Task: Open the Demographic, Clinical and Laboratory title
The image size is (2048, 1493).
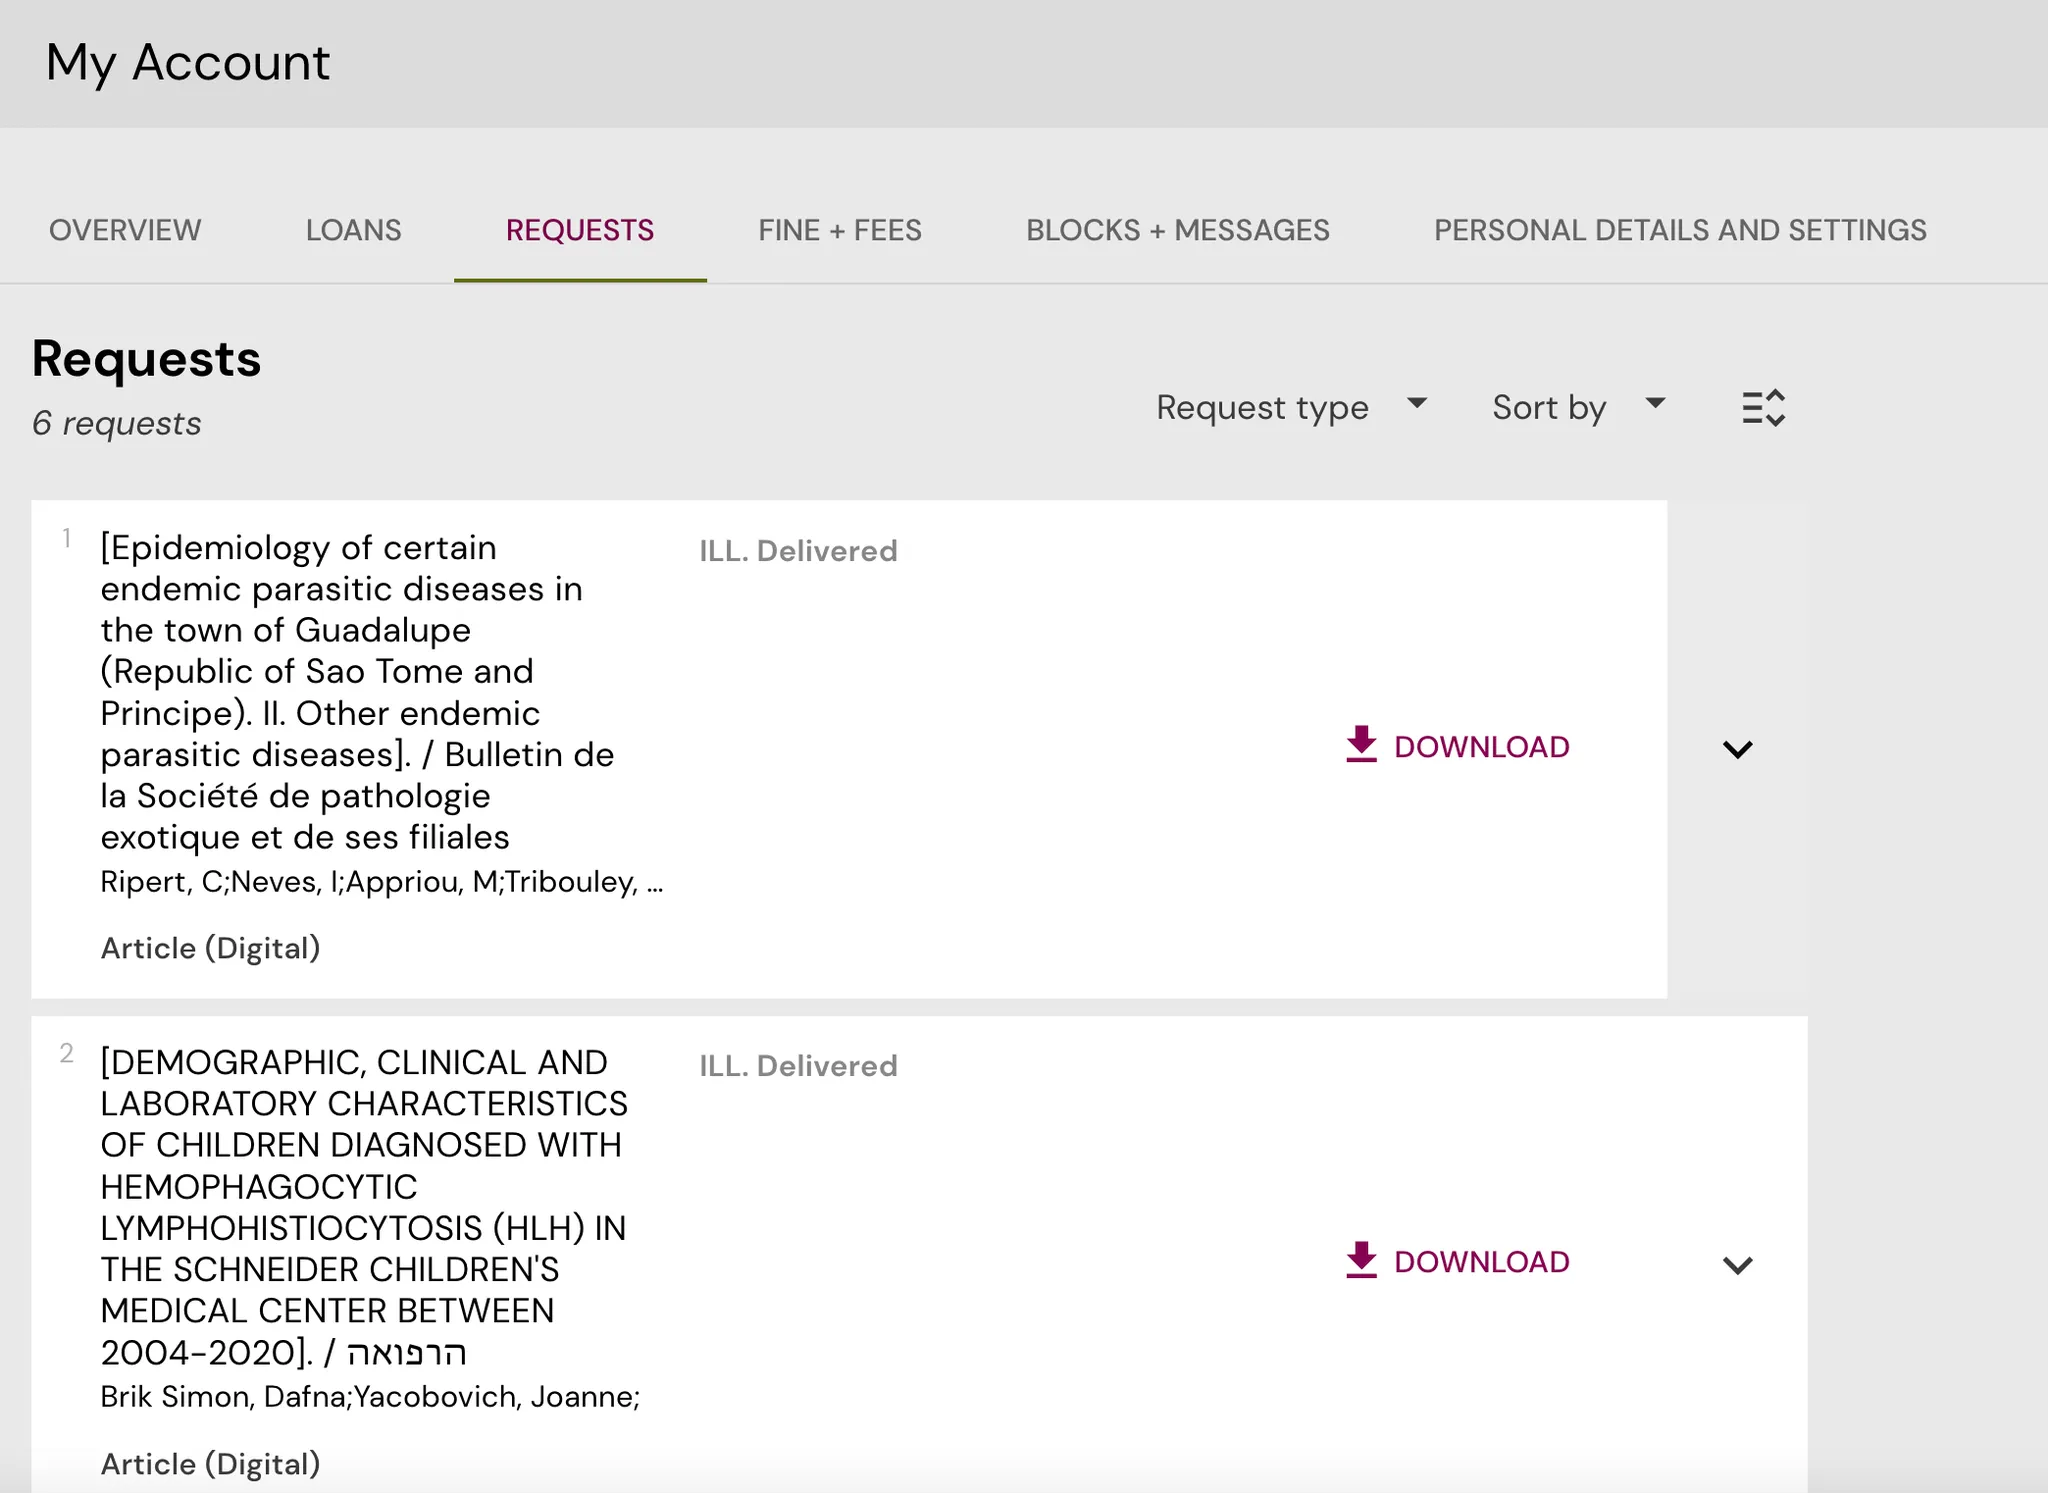Action: coord(364,1207)
